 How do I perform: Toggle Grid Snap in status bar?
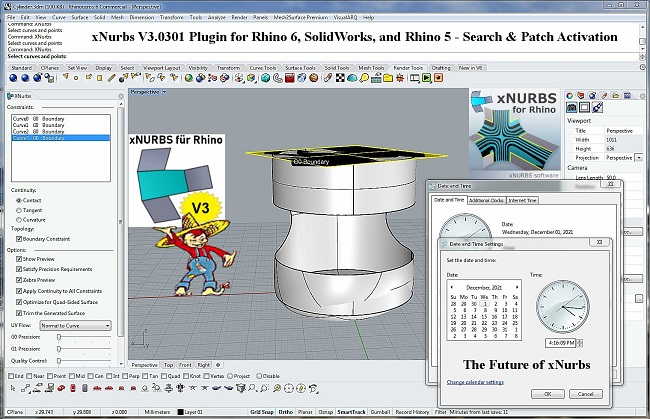coord(262,412)
